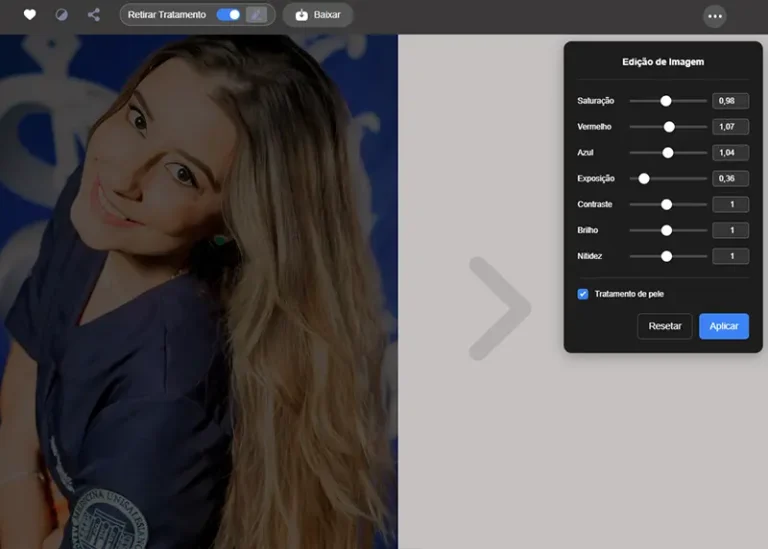This screenshot has width=768, height=549.
Task: Click the circular color adjustment icon
Action: (x=61, y=15)
